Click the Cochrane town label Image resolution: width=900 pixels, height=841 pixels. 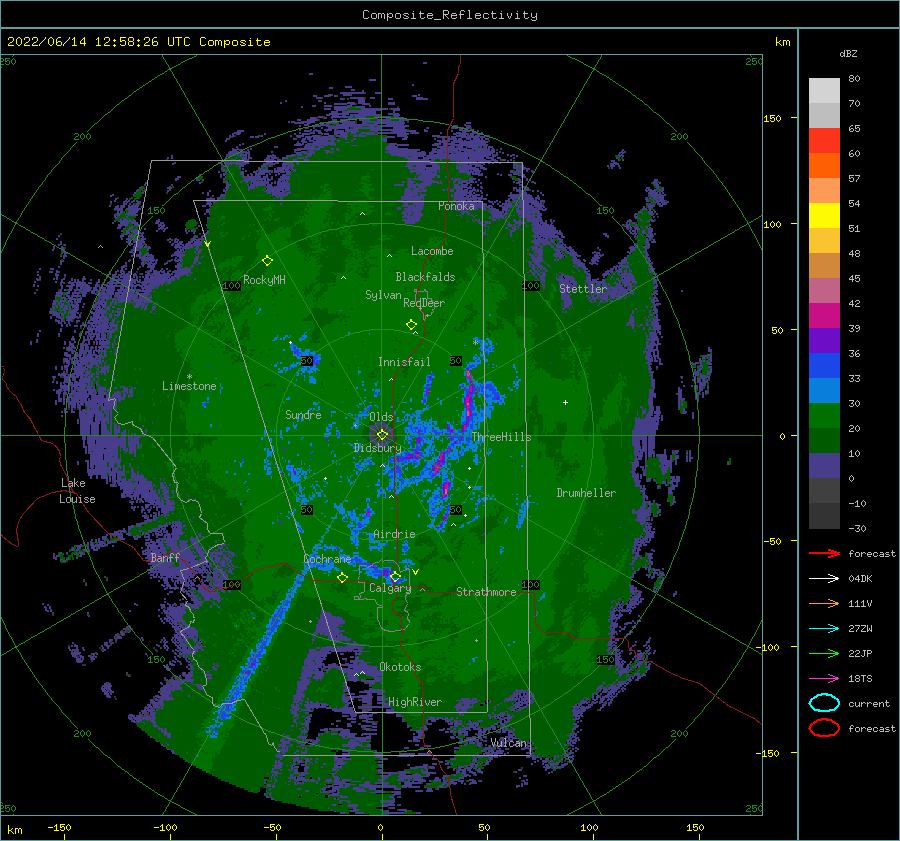coord(327,559)
